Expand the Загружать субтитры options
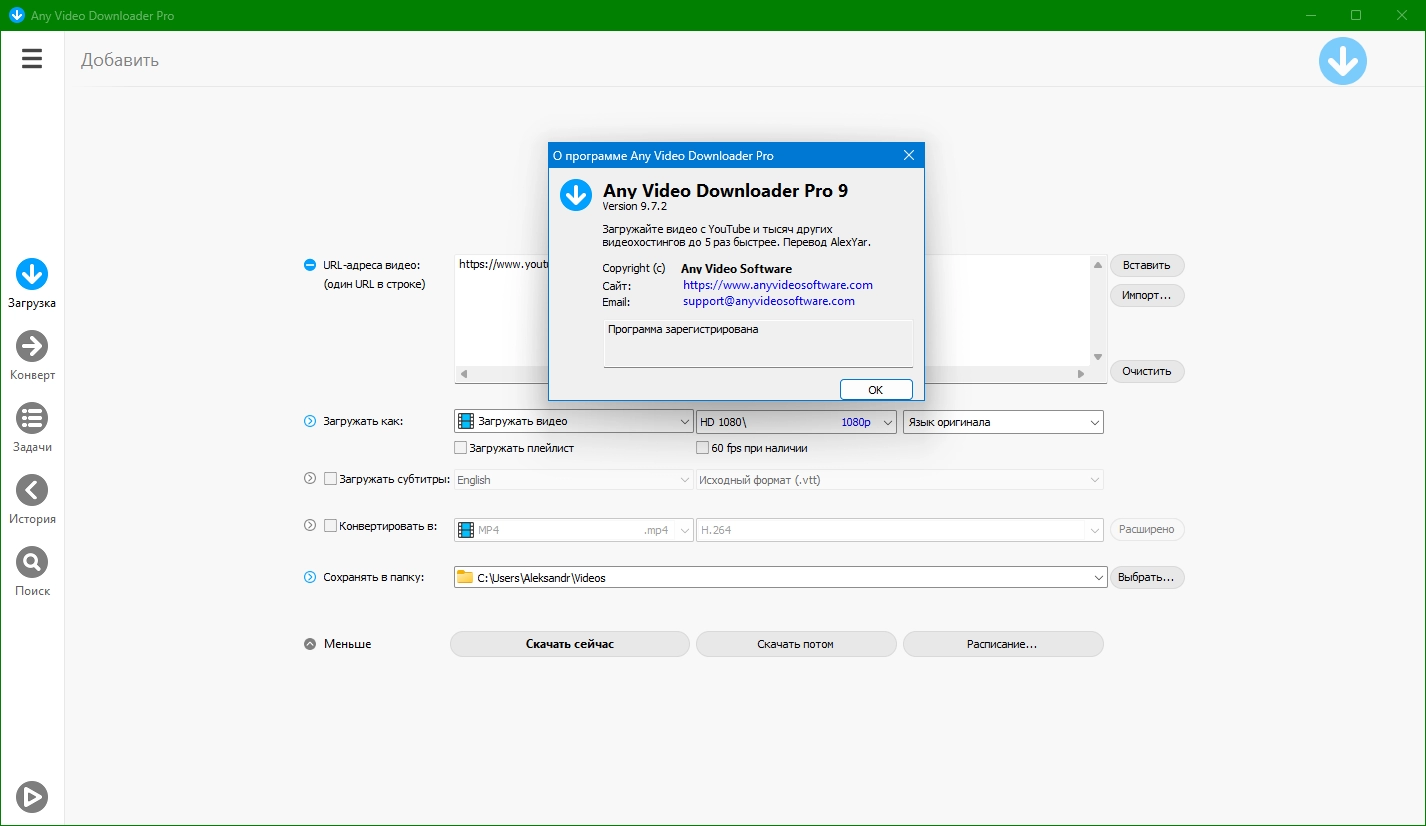1426x826 pixels. [x=310, y=479]
